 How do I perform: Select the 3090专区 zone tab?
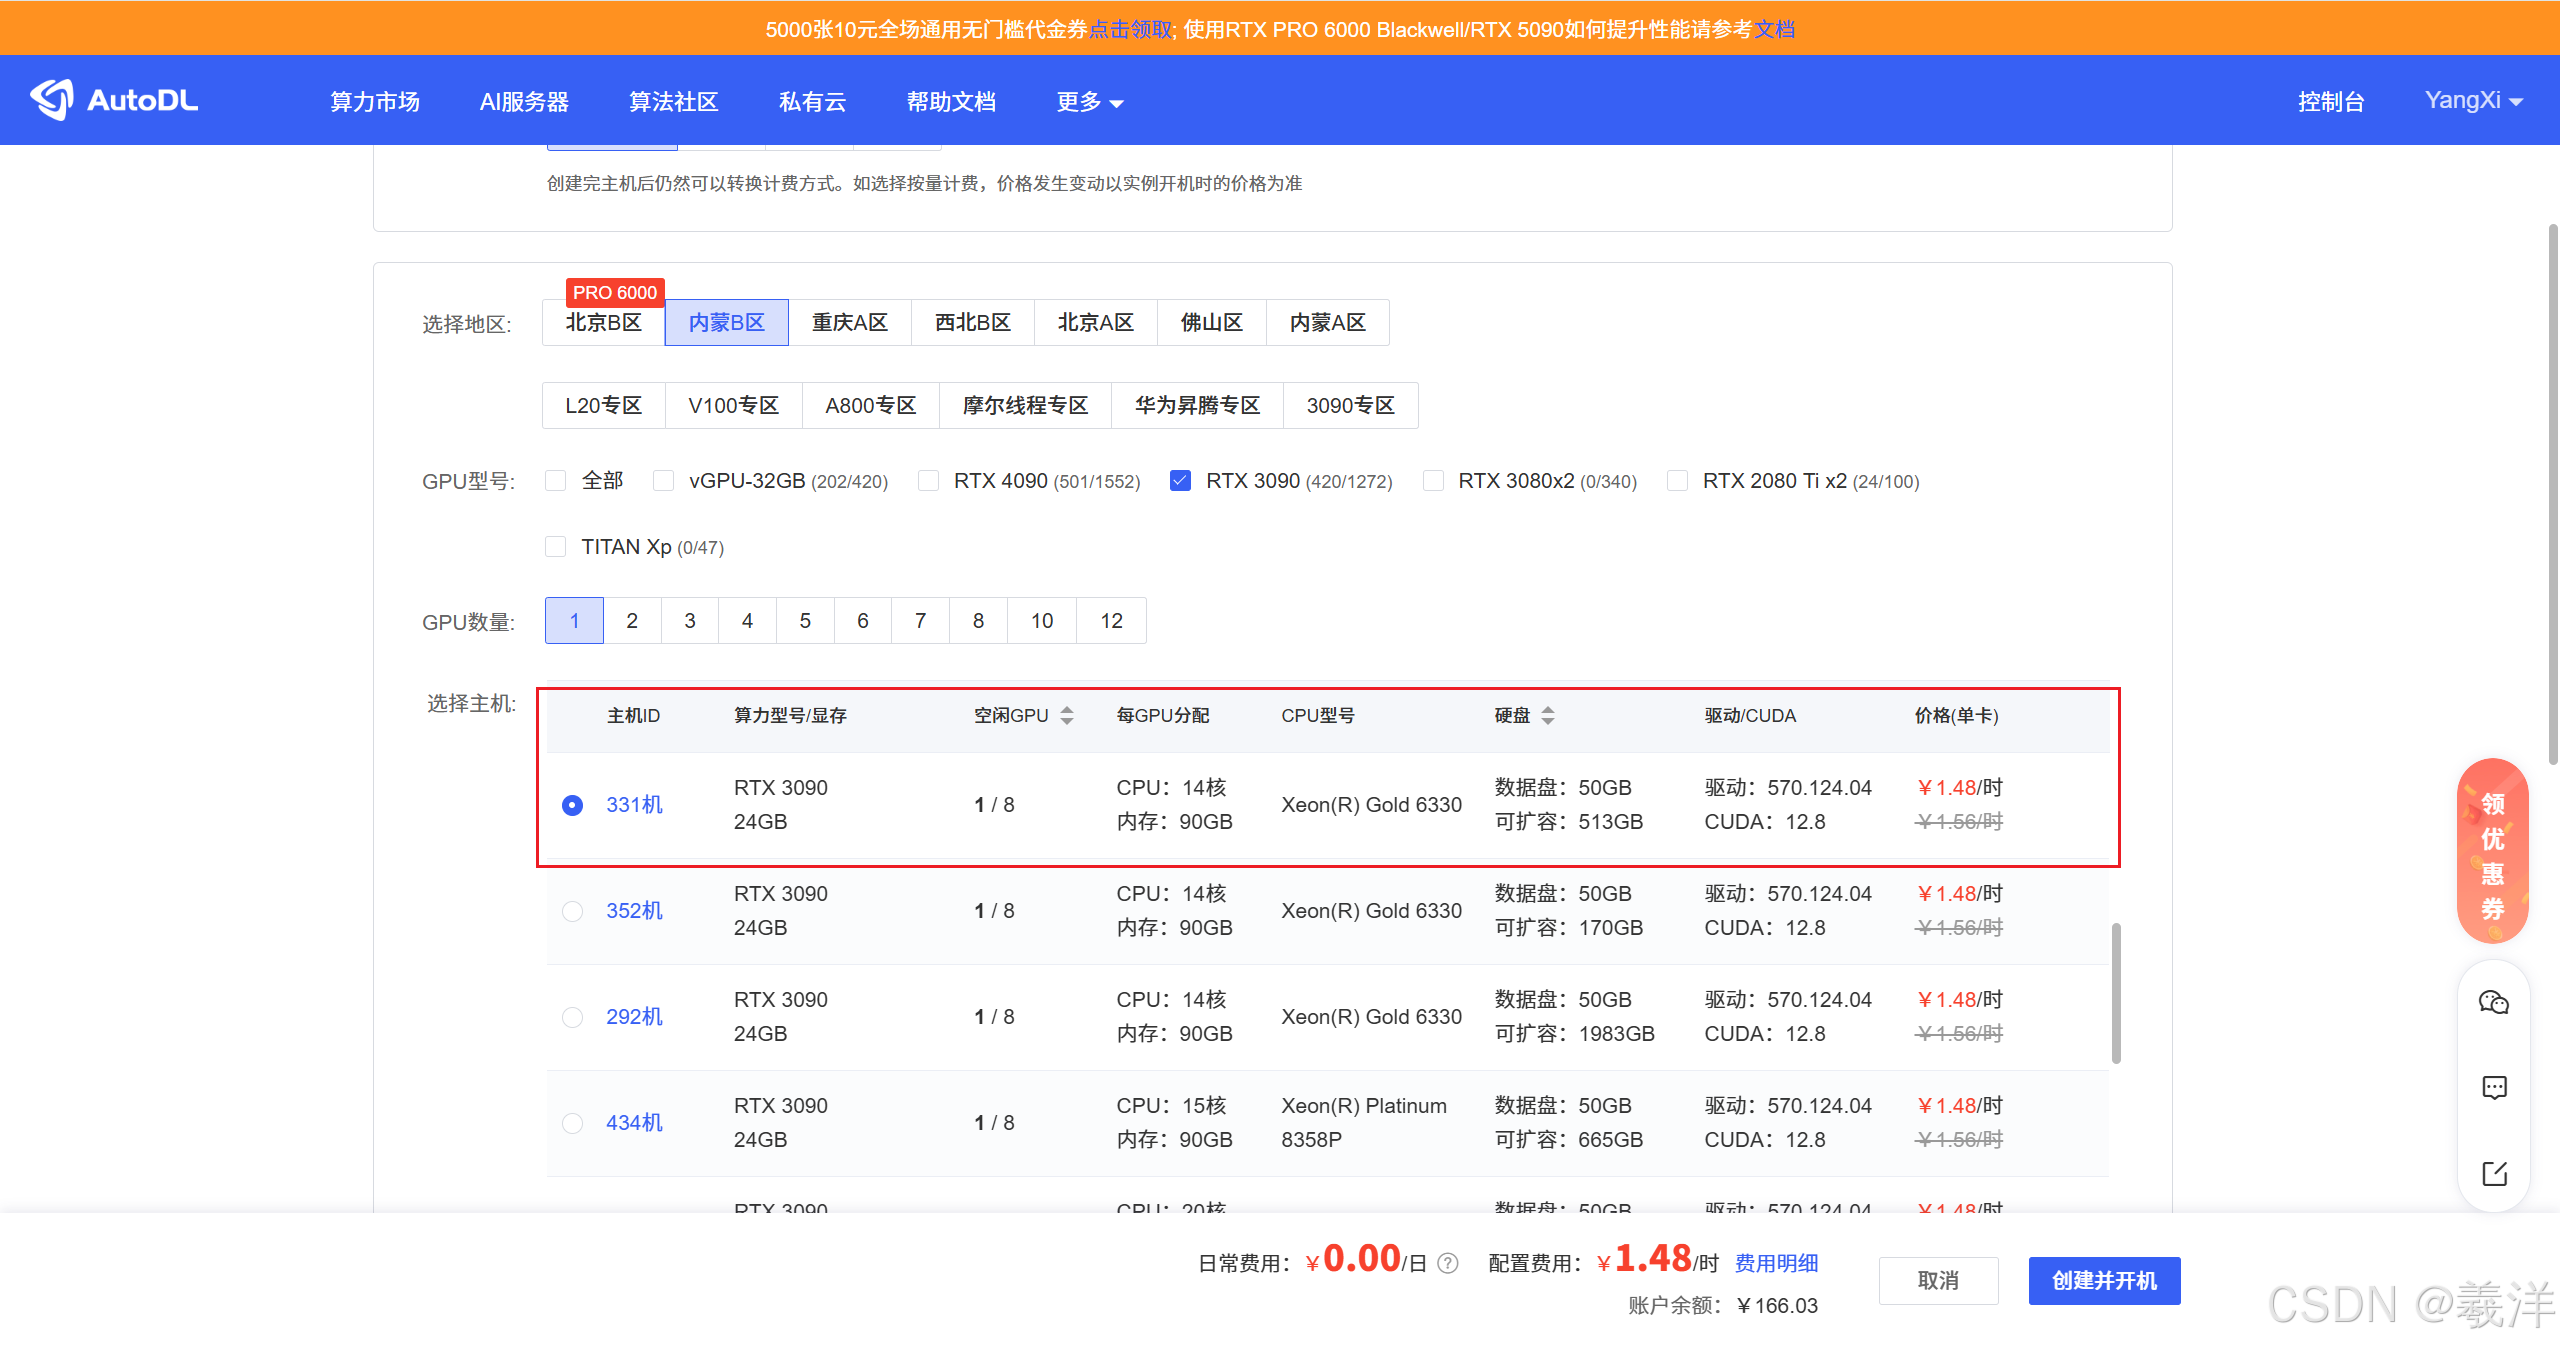(x=1351, y=406)
